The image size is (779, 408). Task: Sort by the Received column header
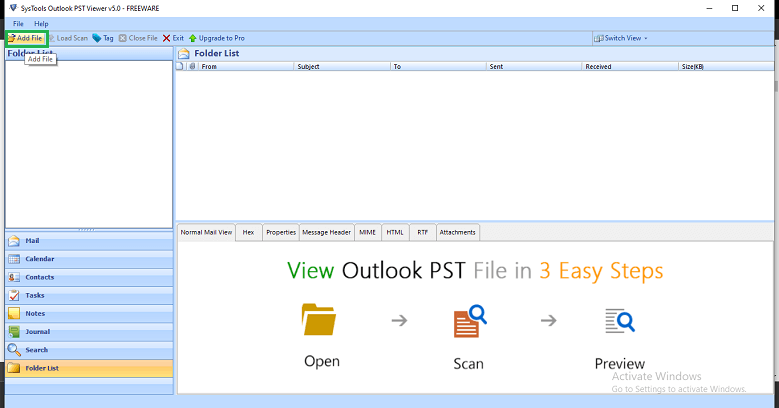pos(629,67)
